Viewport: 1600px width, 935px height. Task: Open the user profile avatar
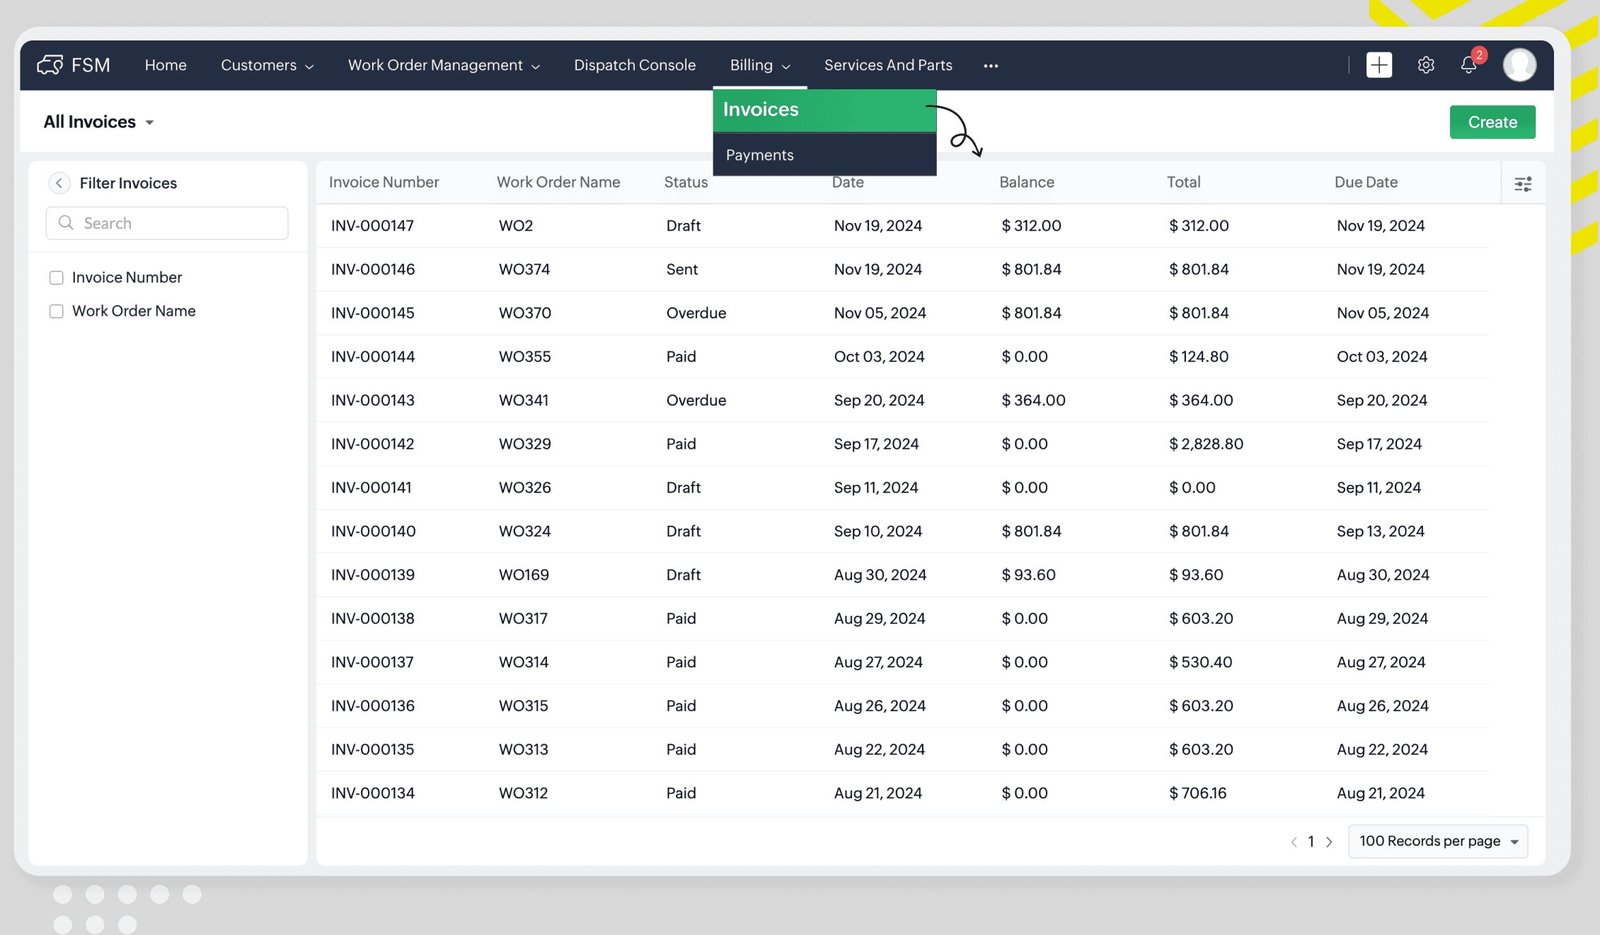point(1519,65)
